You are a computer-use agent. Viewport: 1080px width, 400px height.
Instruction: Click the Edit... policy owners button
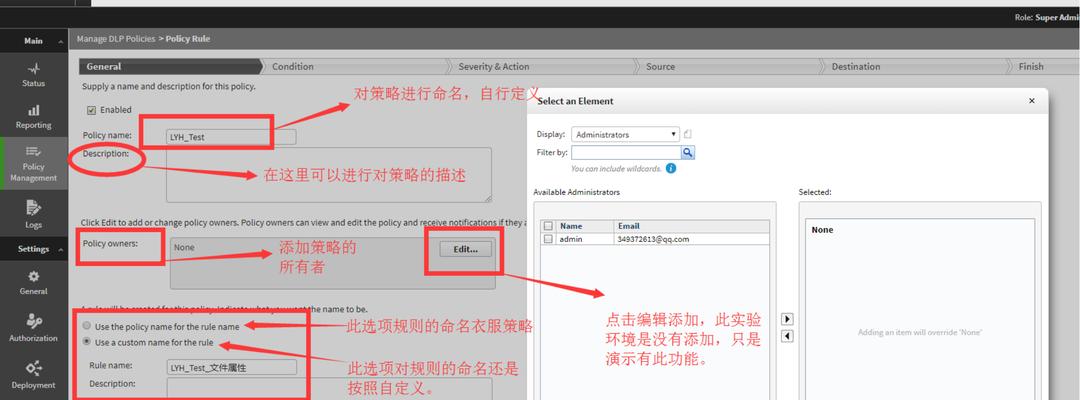[465, 249]
